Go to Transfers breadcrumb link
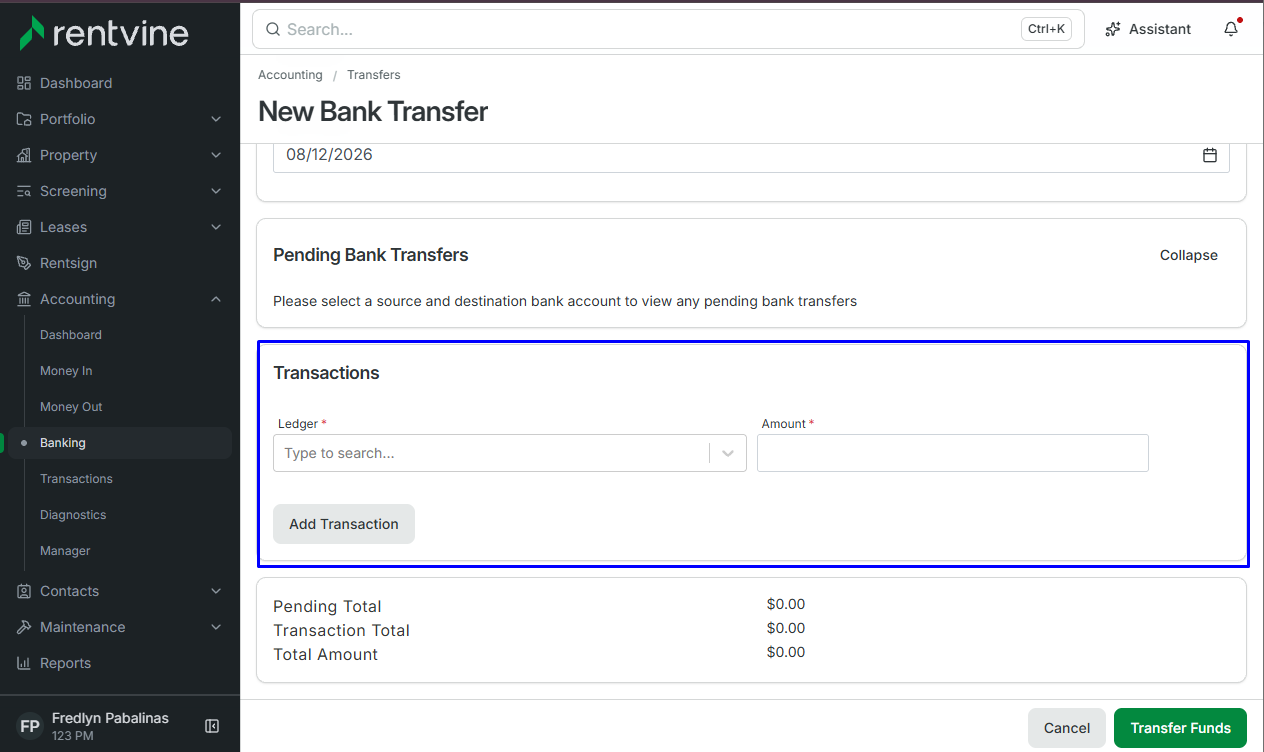The image size is (1264, 752). pos(374,75)
